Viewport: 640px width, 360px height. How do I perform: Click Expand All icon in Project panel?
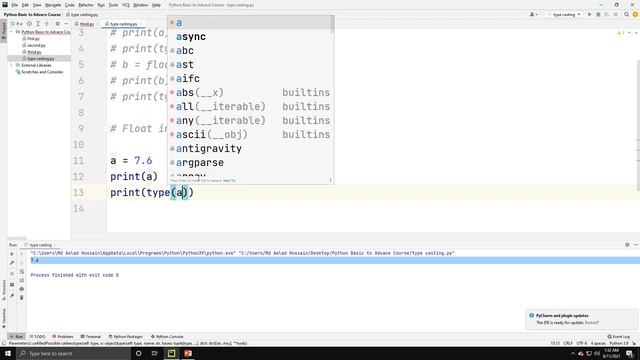[38, 24]
